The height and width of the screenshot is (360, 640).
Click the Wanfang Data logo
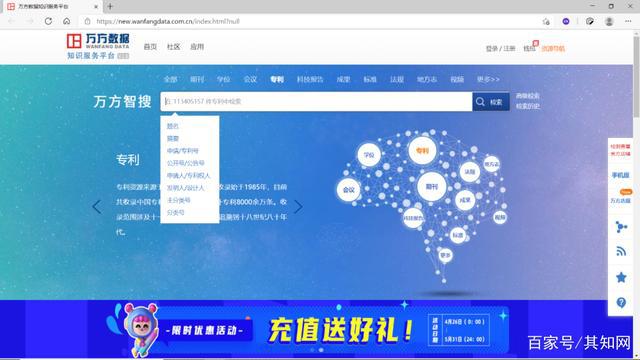coord(98,47)
